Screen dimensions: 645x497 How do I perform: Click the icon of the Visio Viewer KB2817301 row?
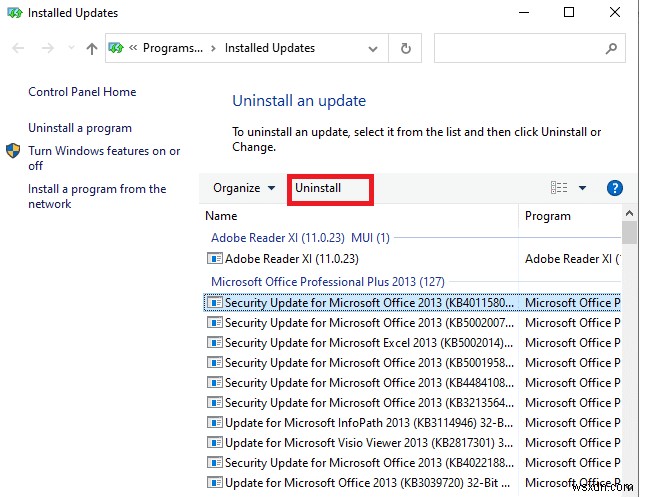(215, 443)
